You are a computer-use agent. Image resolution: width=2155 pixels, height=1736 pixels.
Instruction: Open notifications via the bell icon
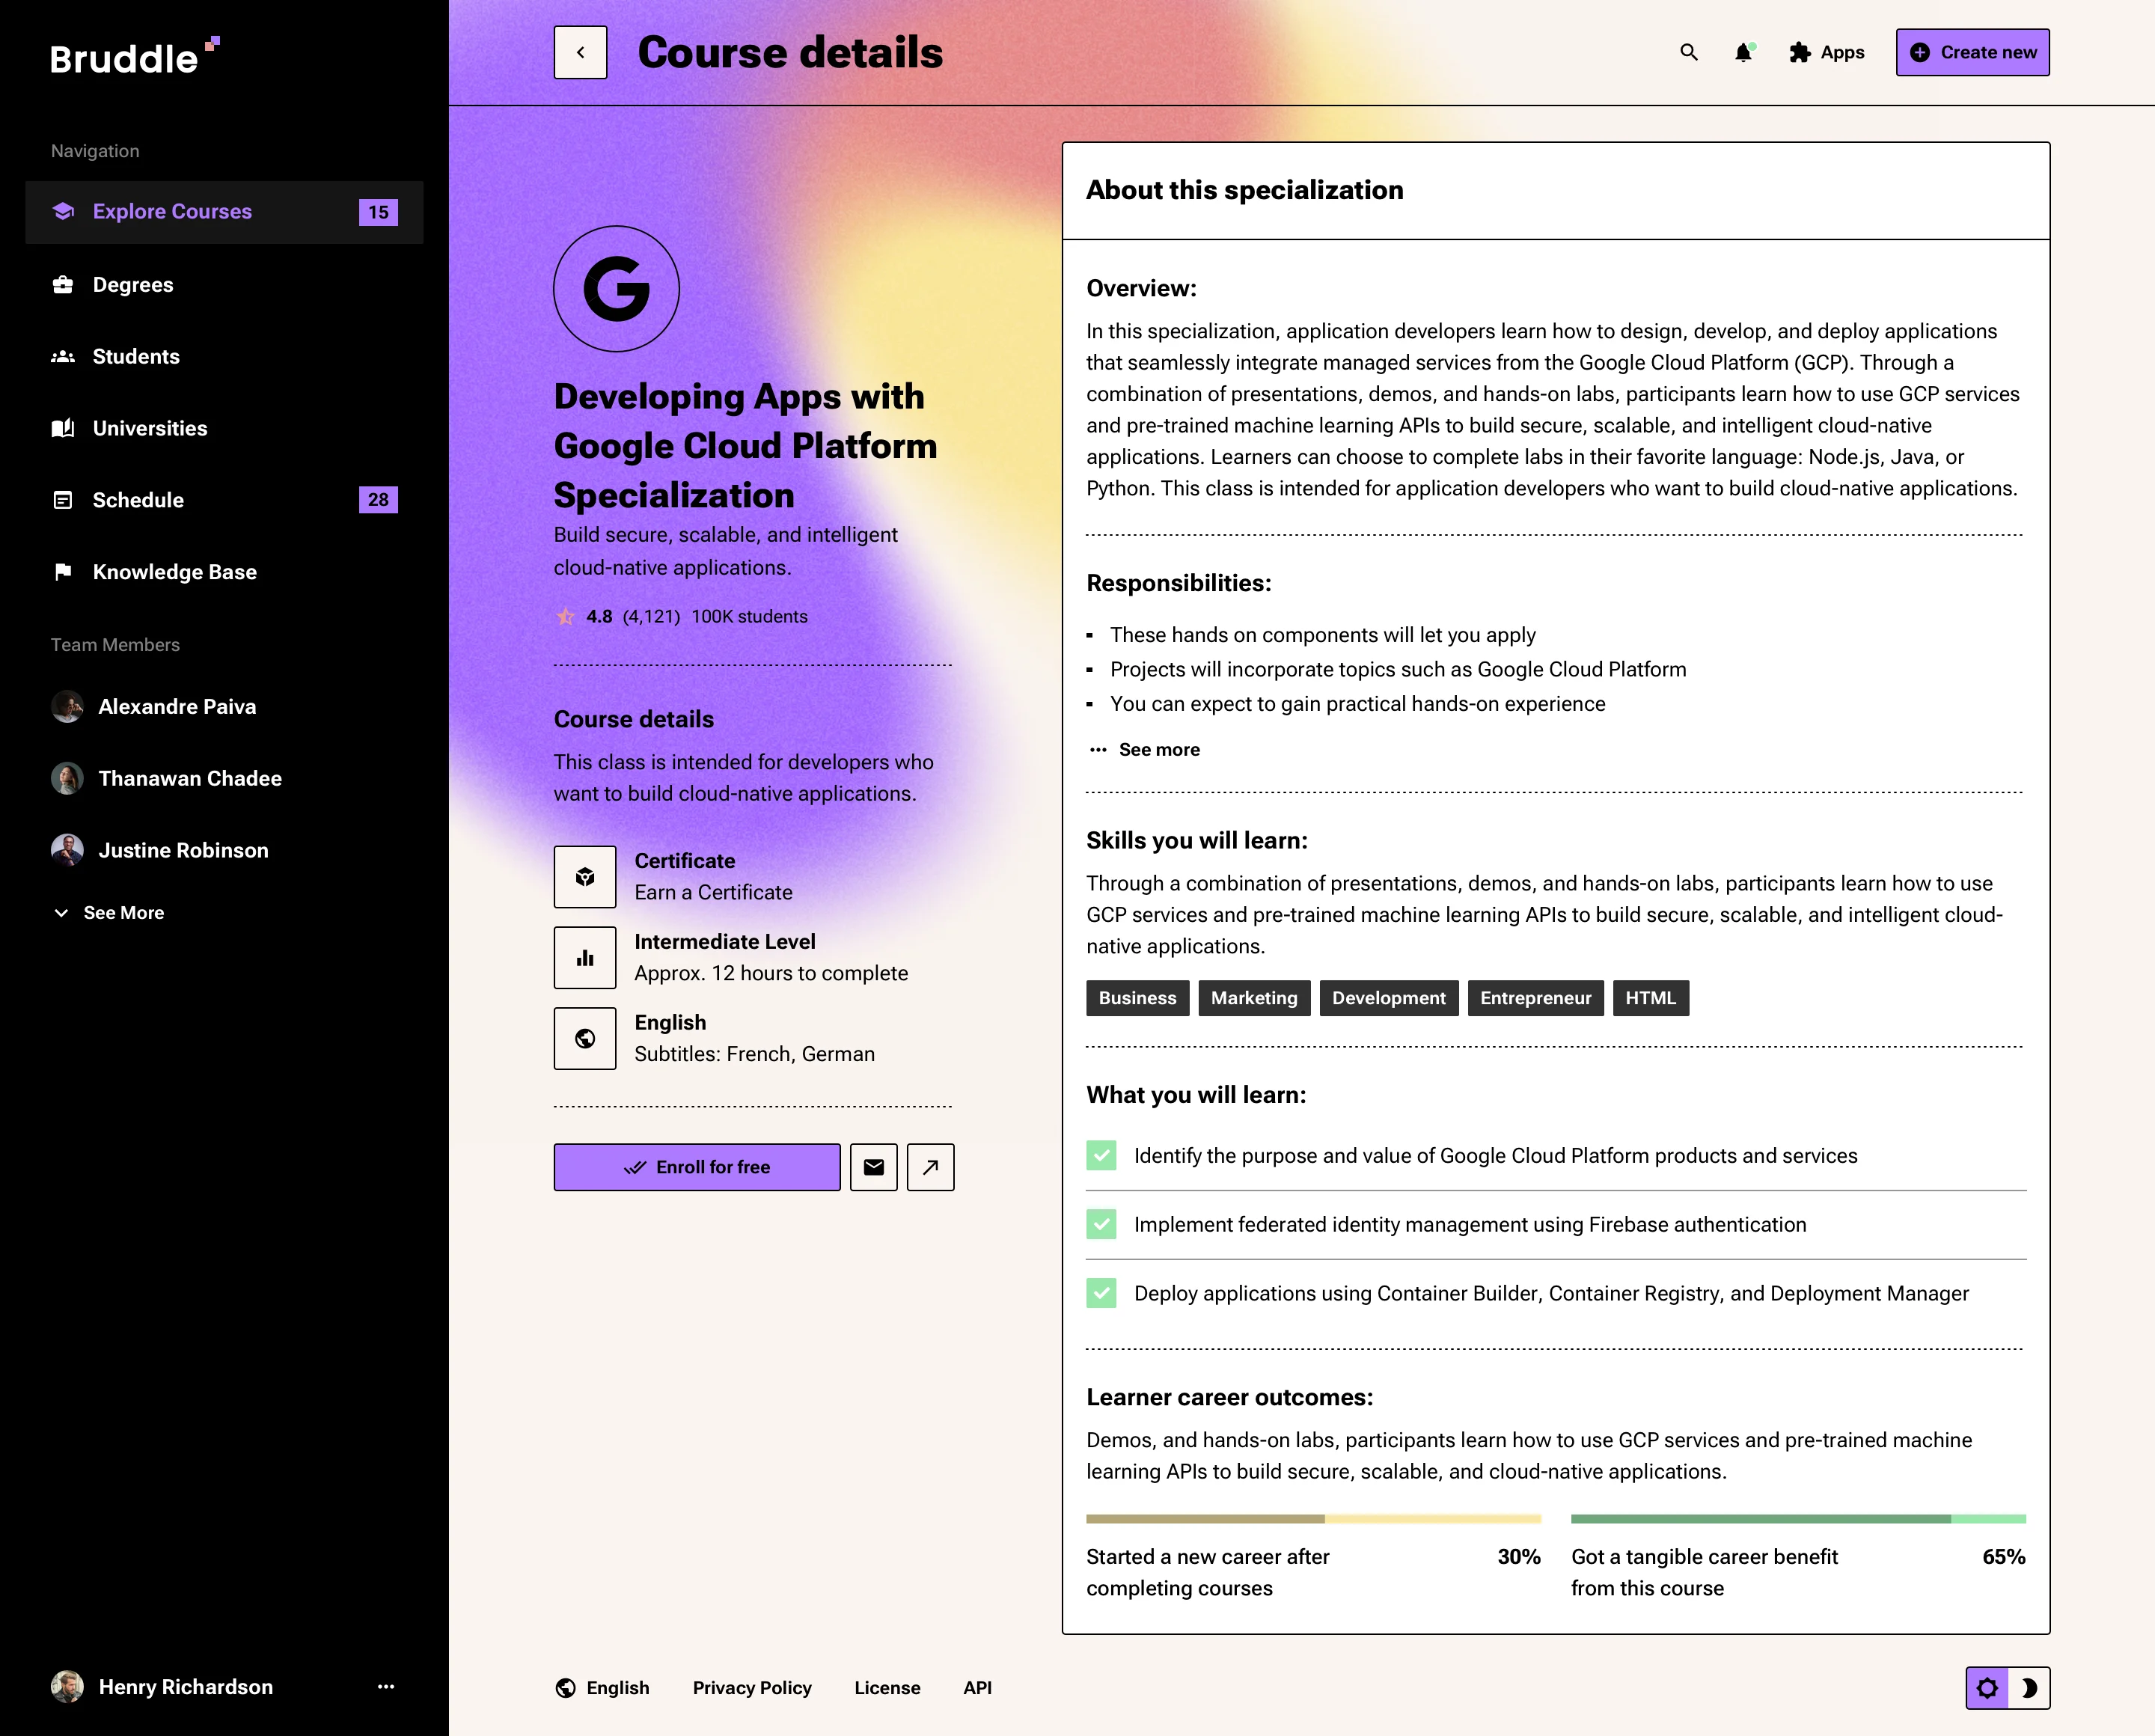1743,52
